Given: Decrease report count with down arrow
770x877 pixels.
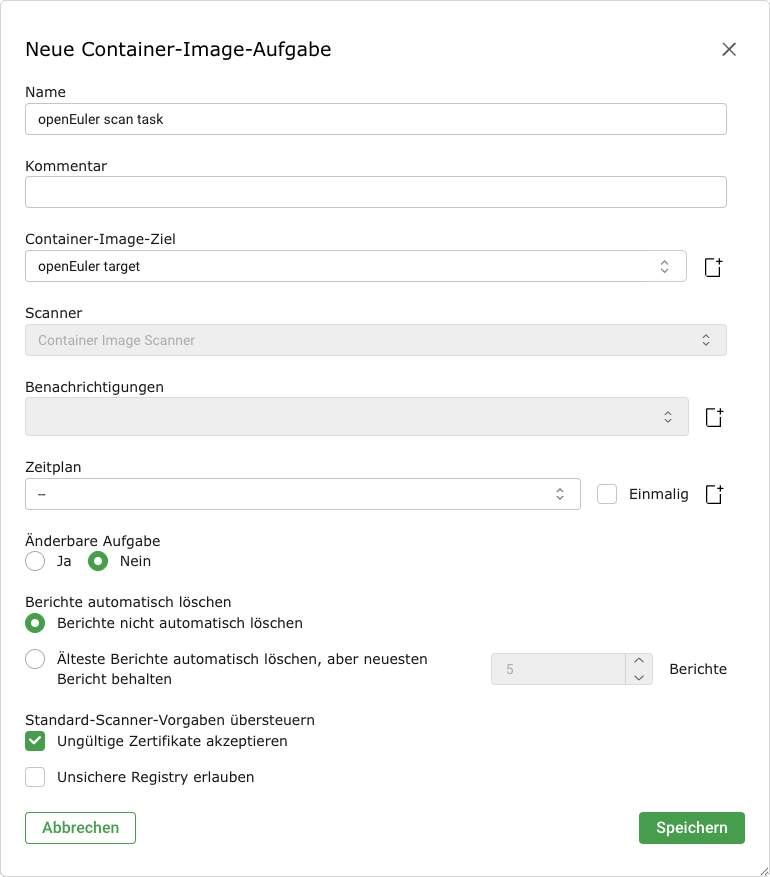Looking at the screenshot, I should tap(639, 677).
